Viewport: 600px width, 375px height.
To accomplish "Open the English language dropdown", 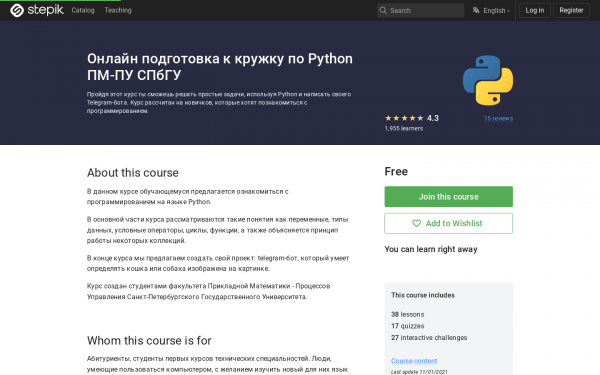I will point(491,10).
